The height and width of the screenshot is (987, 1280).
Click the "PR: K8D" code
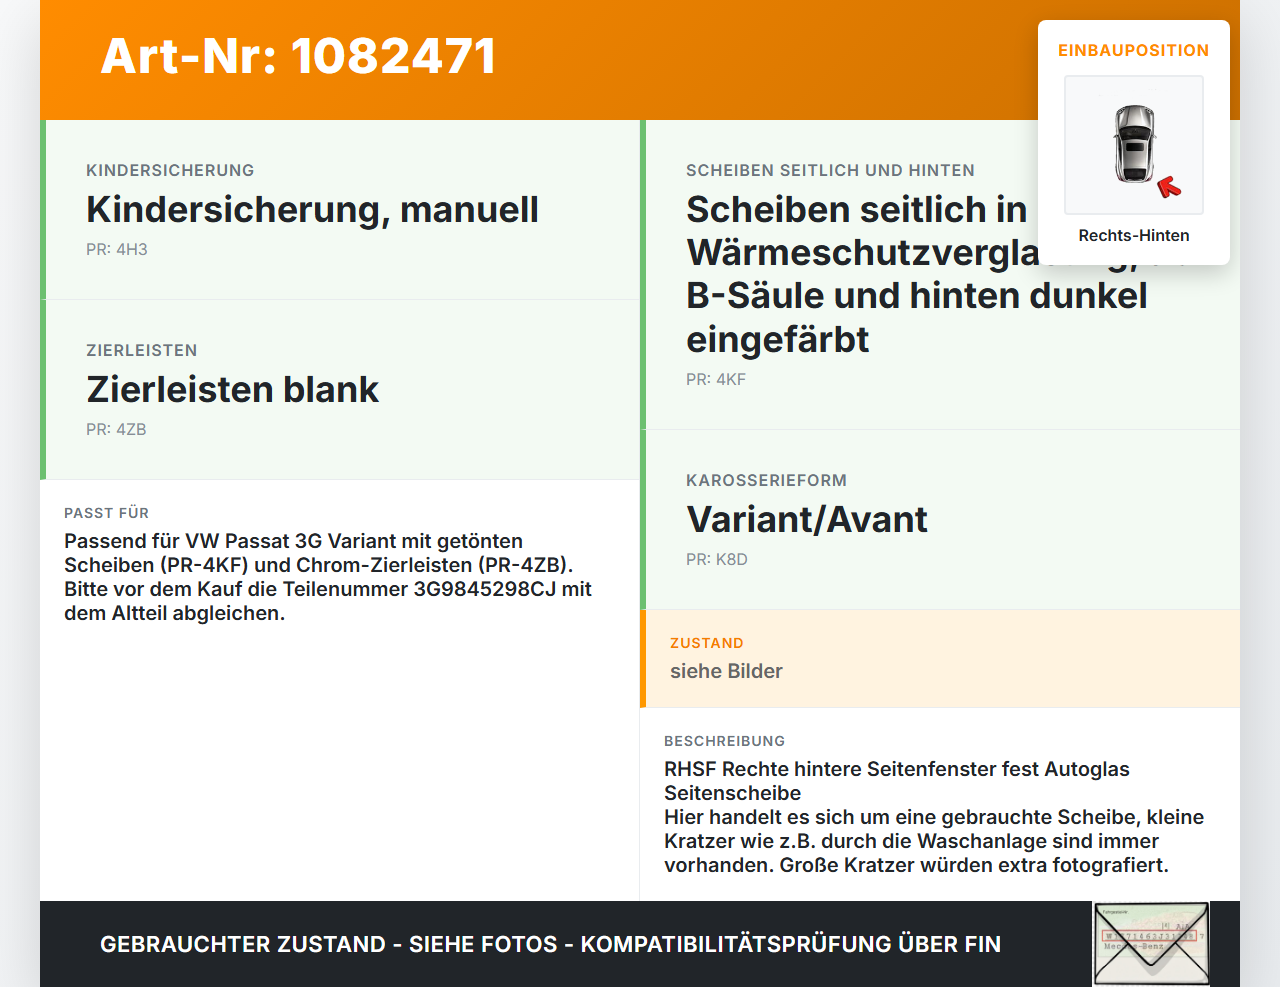pyautogui.click(x=717, y=559)
